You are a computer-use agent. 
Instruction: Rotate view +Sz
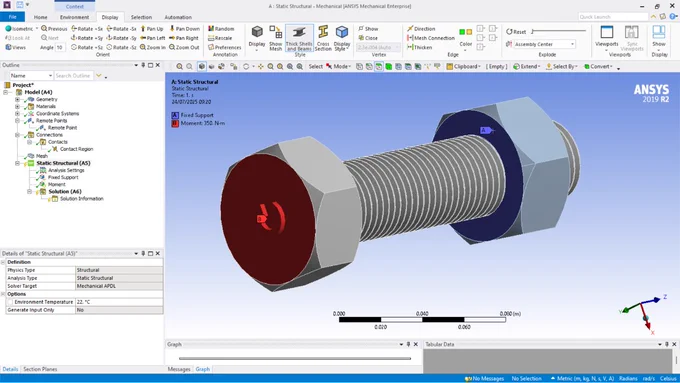tap(87, 47)
